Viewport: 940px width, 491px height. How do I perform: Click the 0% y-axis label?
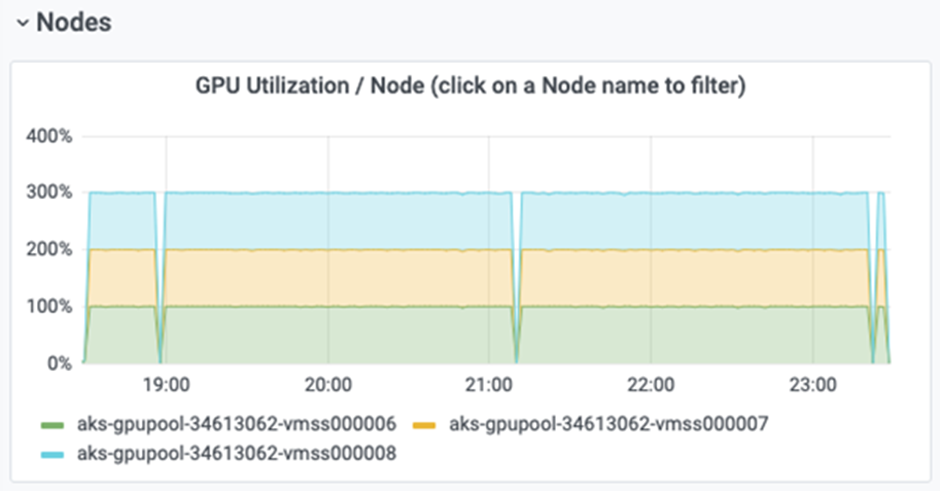click(x=57, y=363)
